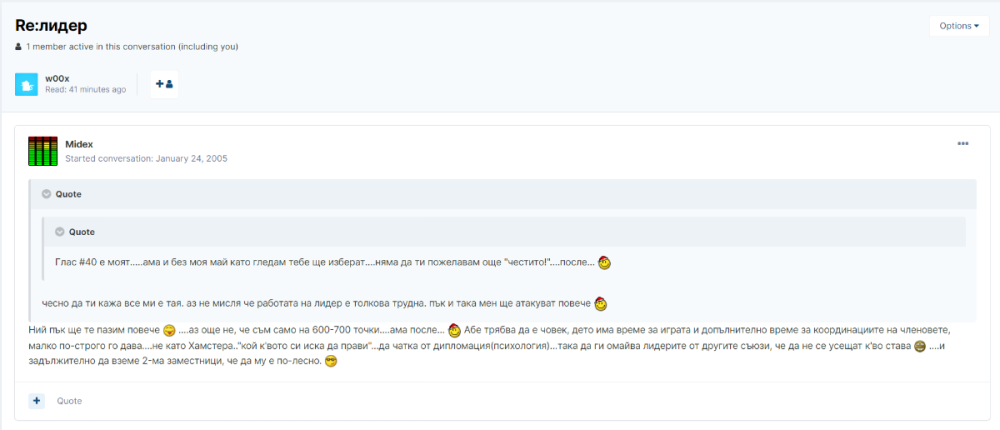The height and width of the screenshot is (430, 1000).
Task: Click the Santa smiley after 'атакуват повече'
Action: [x=600, y=303]
